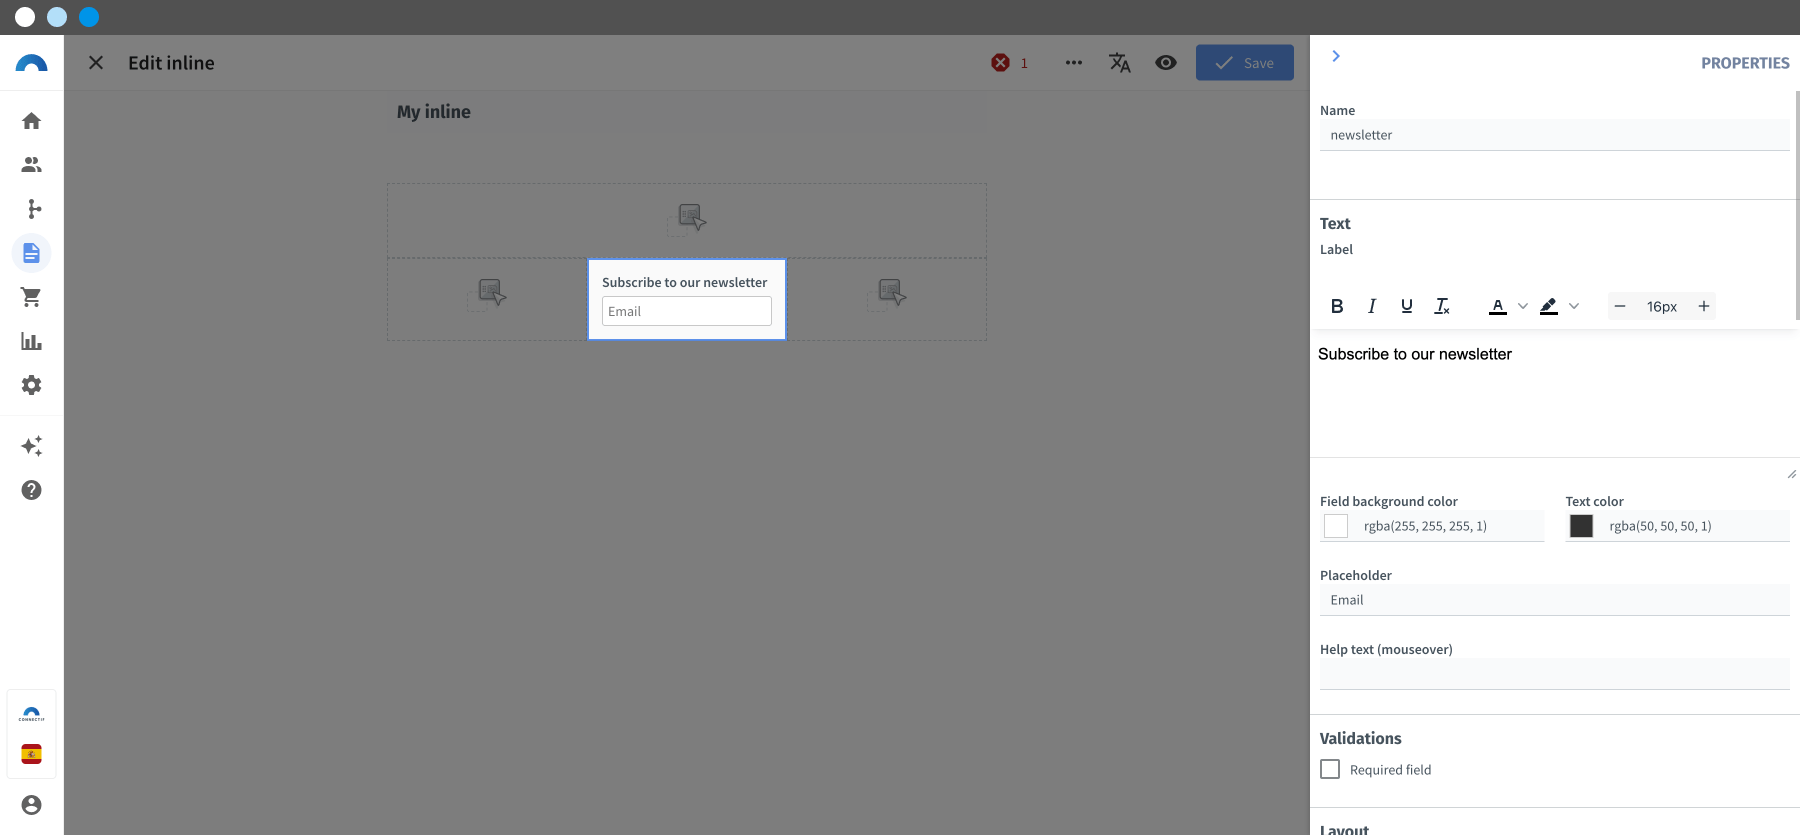Clear text formatting
Screen dimensions: 1800x835
1442,306
